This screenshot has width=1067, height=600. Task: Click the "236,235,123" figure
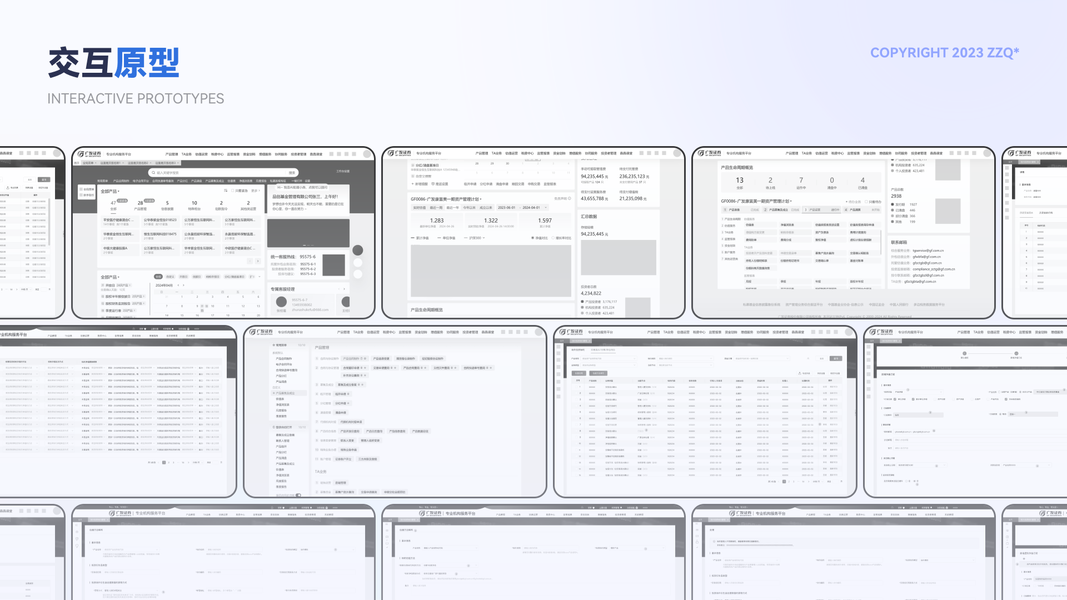[x=632, y=176]
